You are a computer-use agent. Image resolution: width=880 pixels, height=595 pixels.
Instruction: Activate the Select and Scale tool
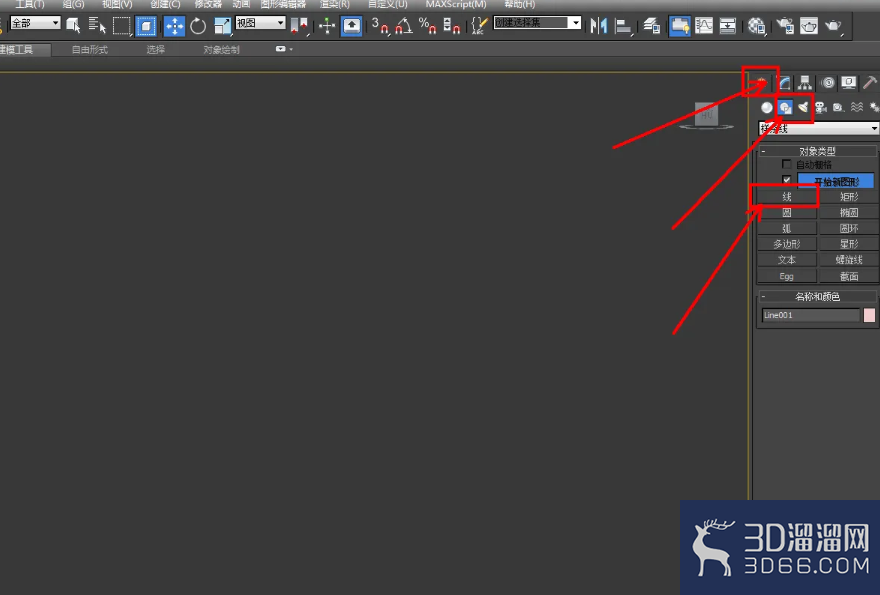(x=223, y=26)
